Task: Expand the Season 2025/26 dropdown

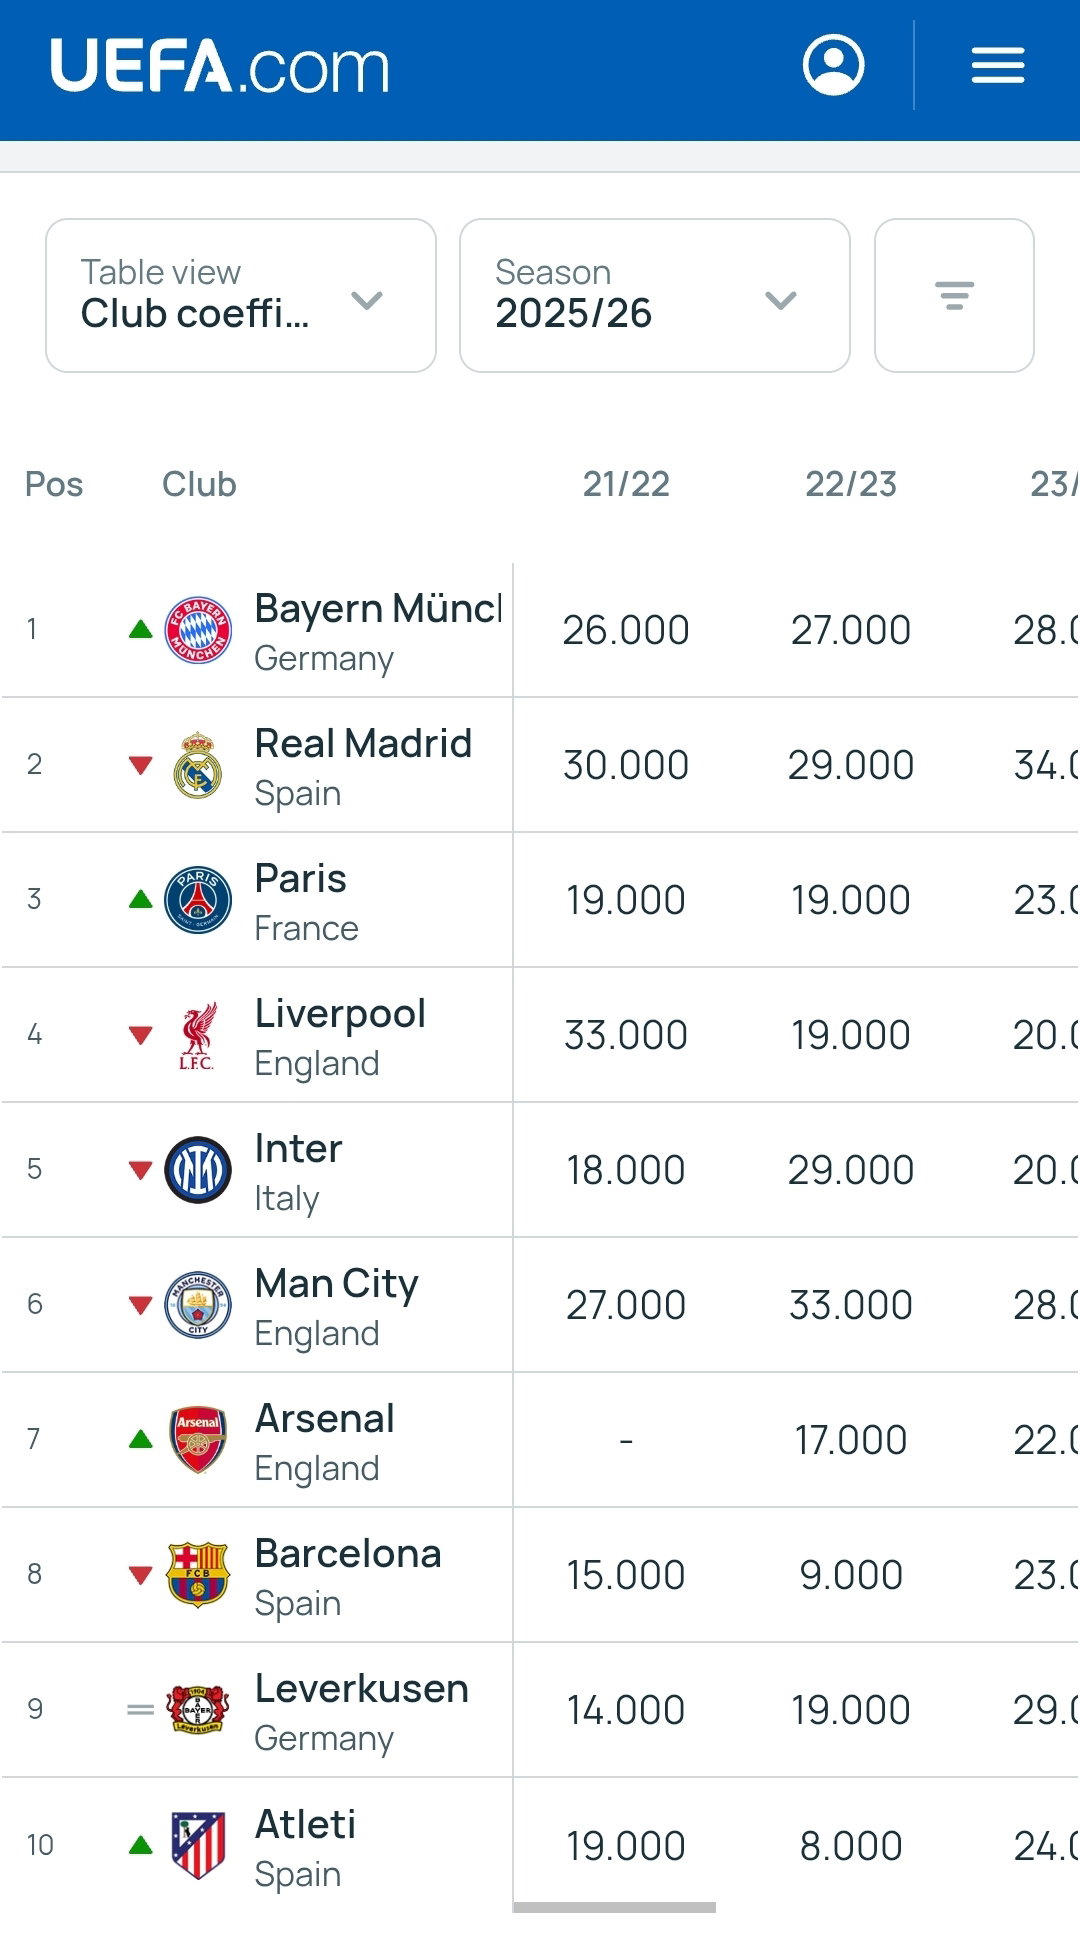Action: [x=655, y=295]
